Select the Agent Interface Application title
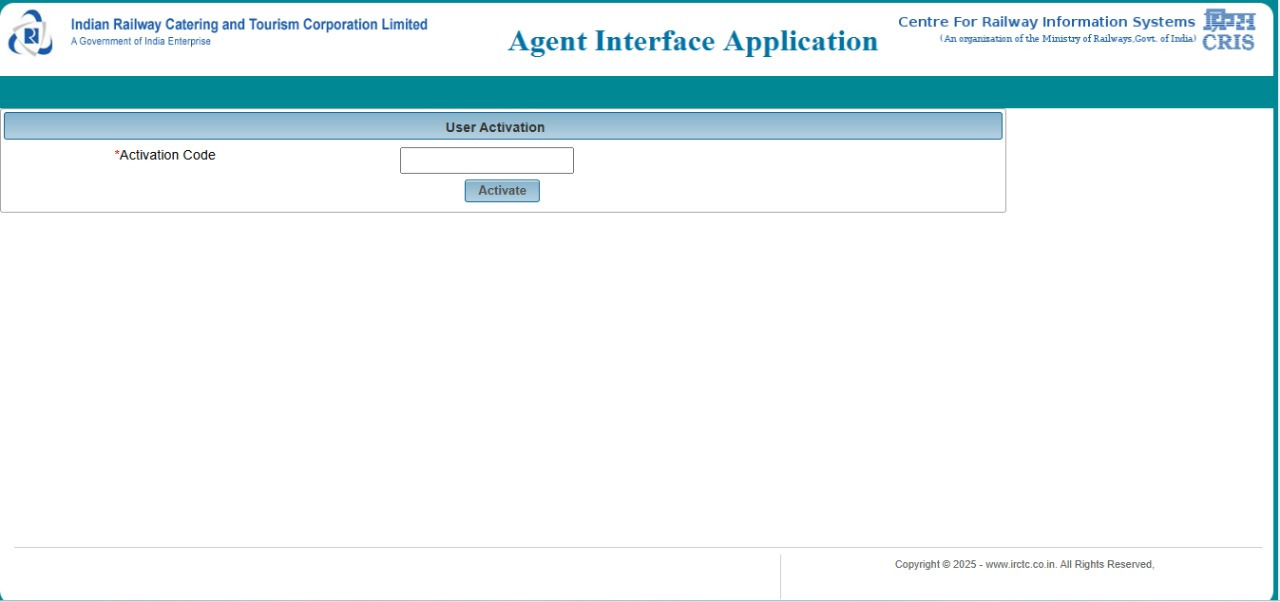The image size is (1280, 602). click(x=694, y=41)
